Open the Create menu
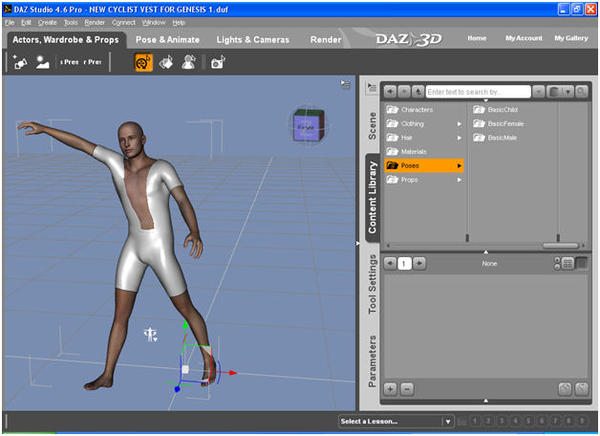600x436 pixels. [47, 23]
